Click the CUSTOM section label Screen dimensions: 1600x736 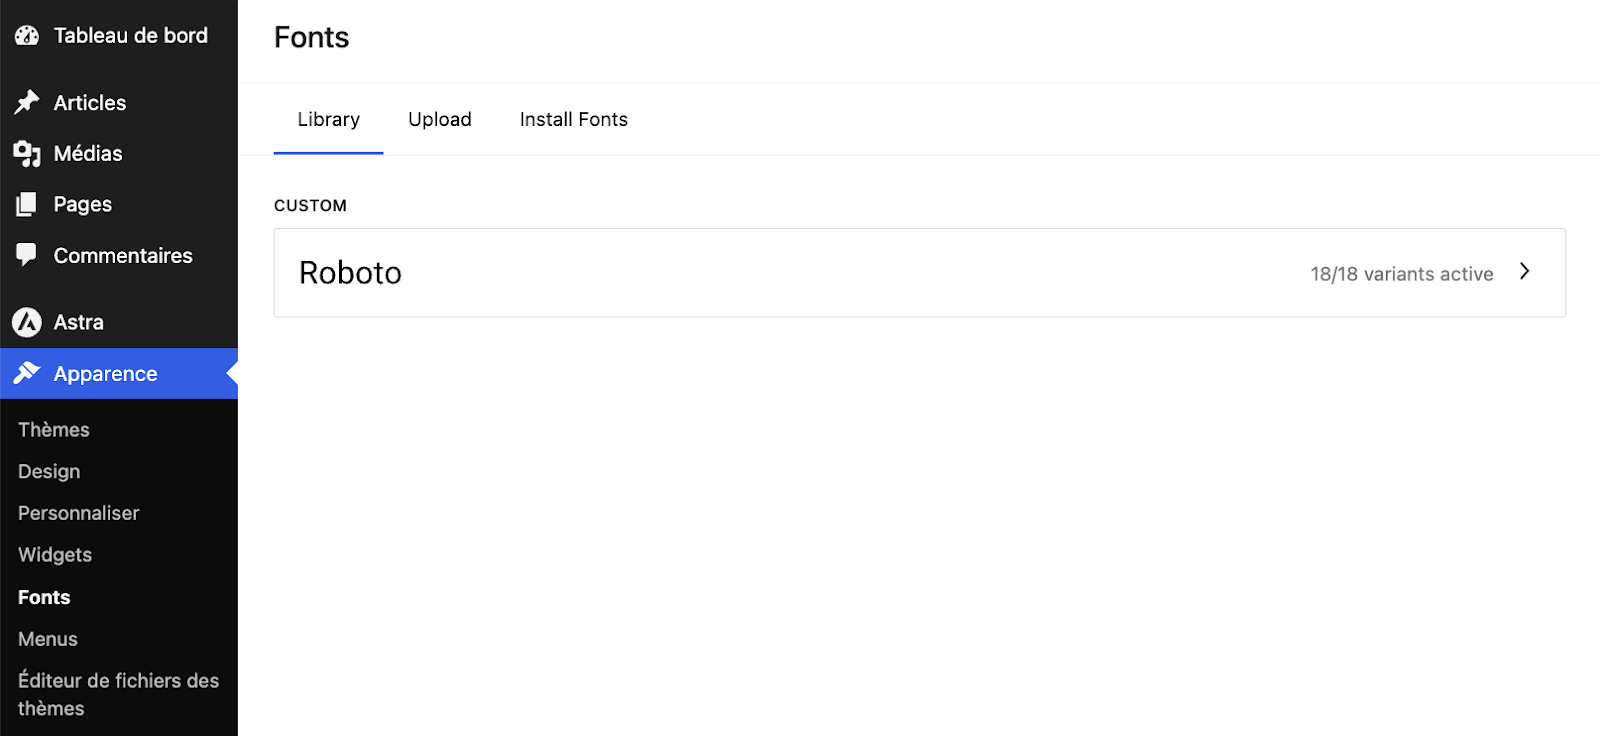(x=310, y=206)
